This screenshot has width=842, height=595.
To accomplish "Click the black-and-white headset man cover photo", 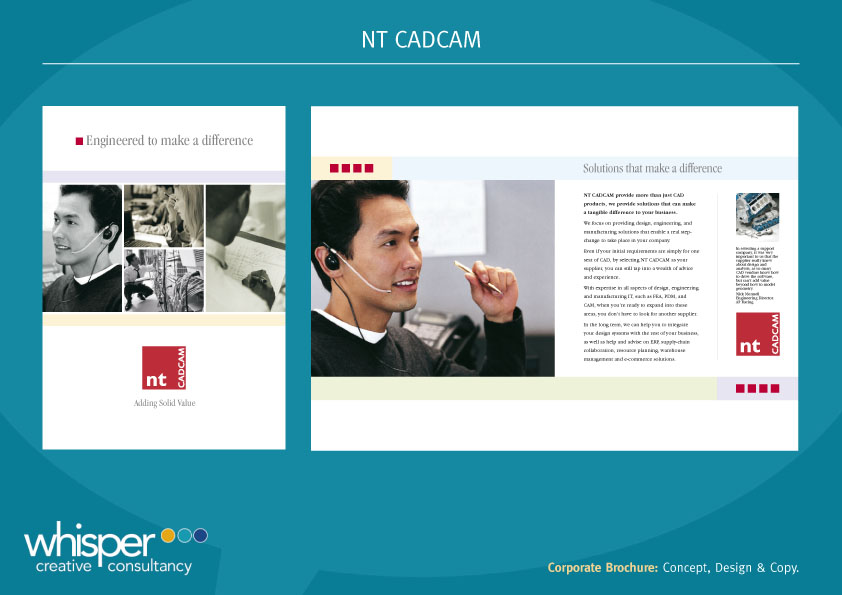I will click(x=82, y=248).
